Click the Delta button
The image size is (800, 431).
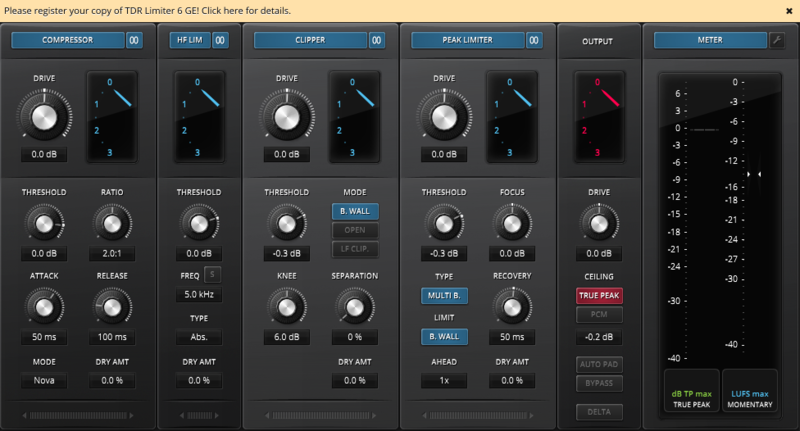coord(598,412)
